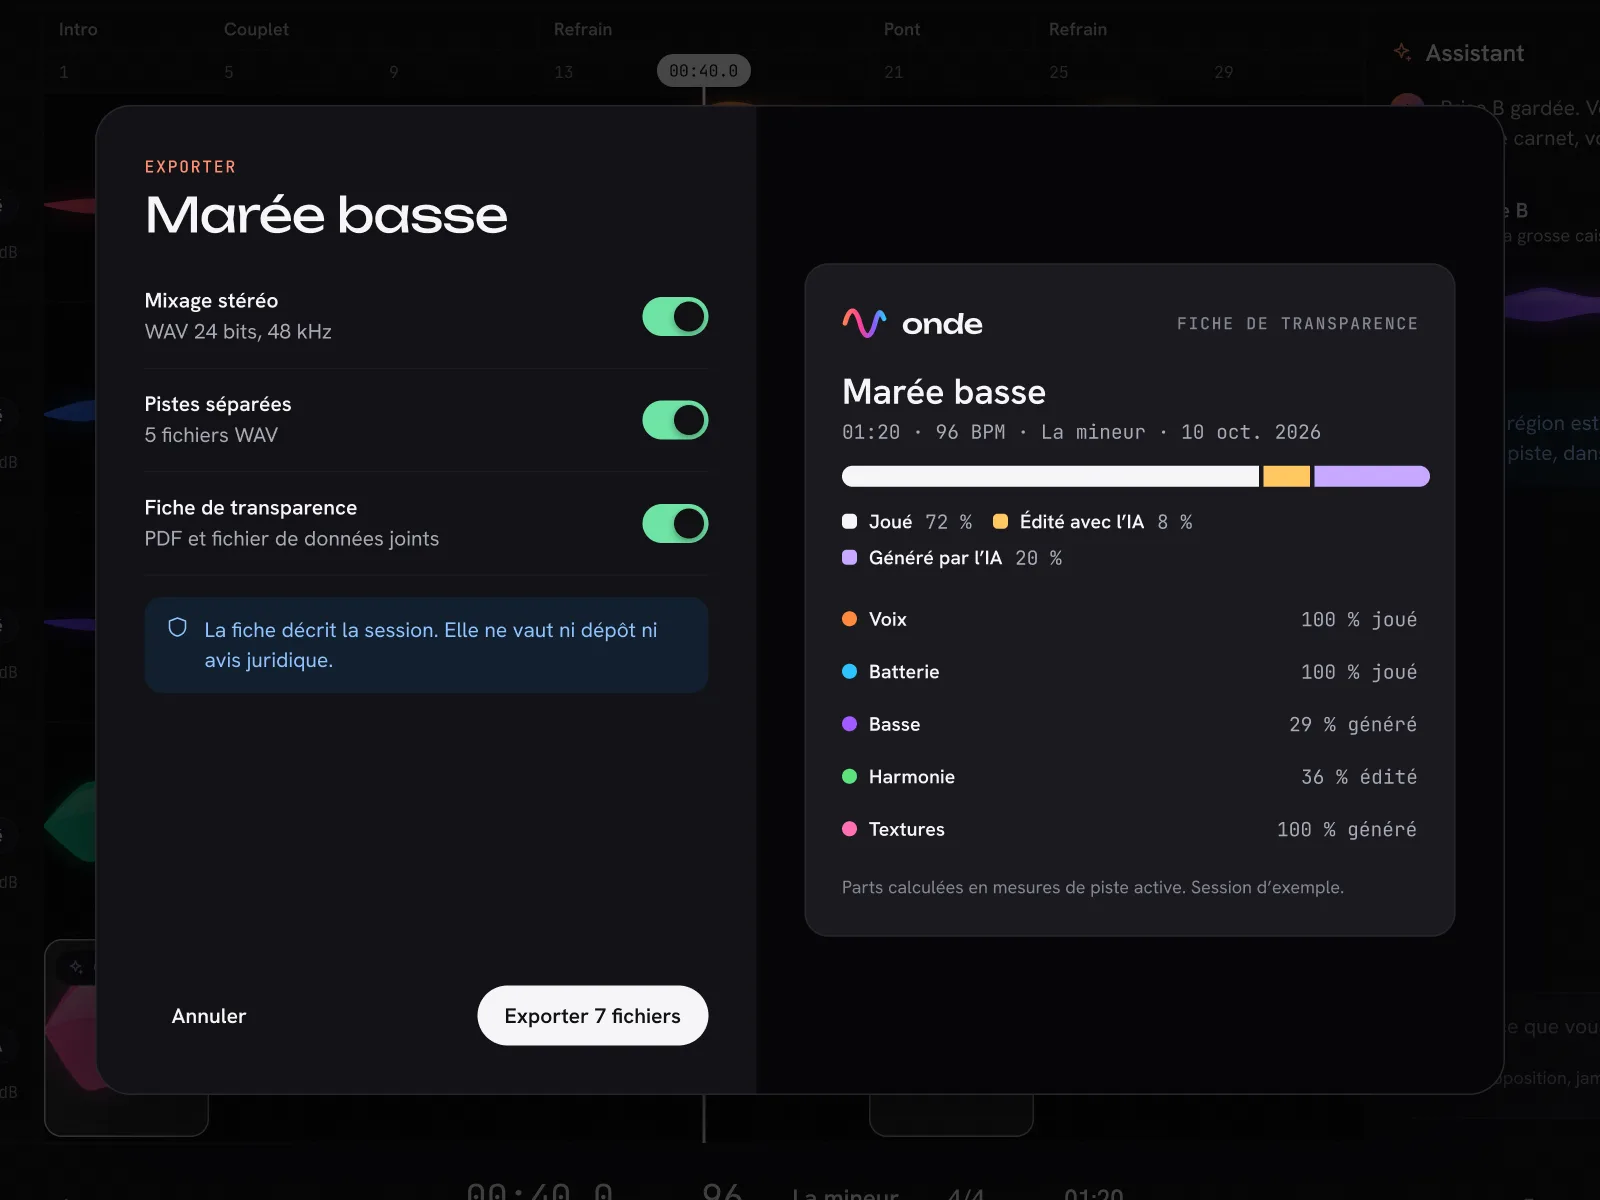The width and height of the screenshot is (1600, 1200).
Task: Click the 'Marée basse' export title
Action: click(326, 215)
